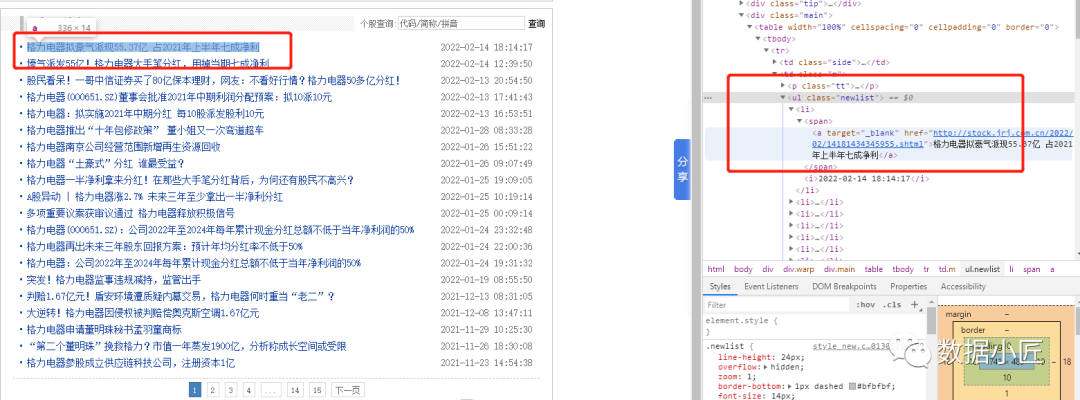This screenshot has height=400, width=1080.
Task: Open news 豪气派发55亿 格力电器大手笔分红
Action: pos(147,64)
